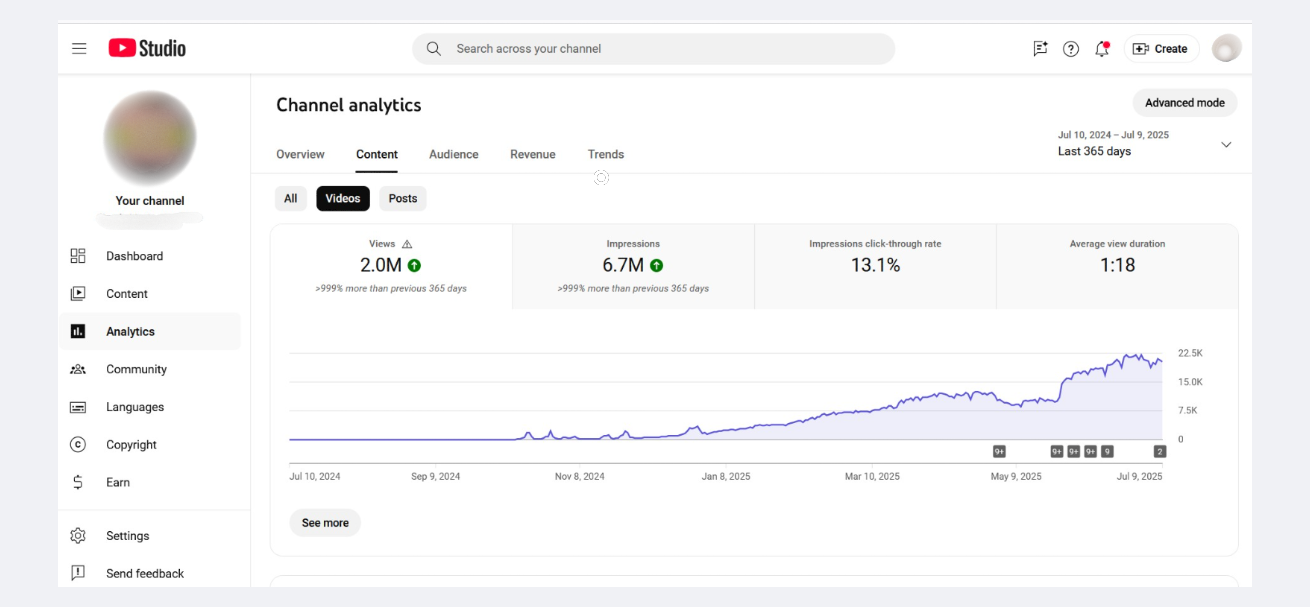
Task: Click the 'Nov 8, 2024' axis label
Action: (x=580, y=477)
